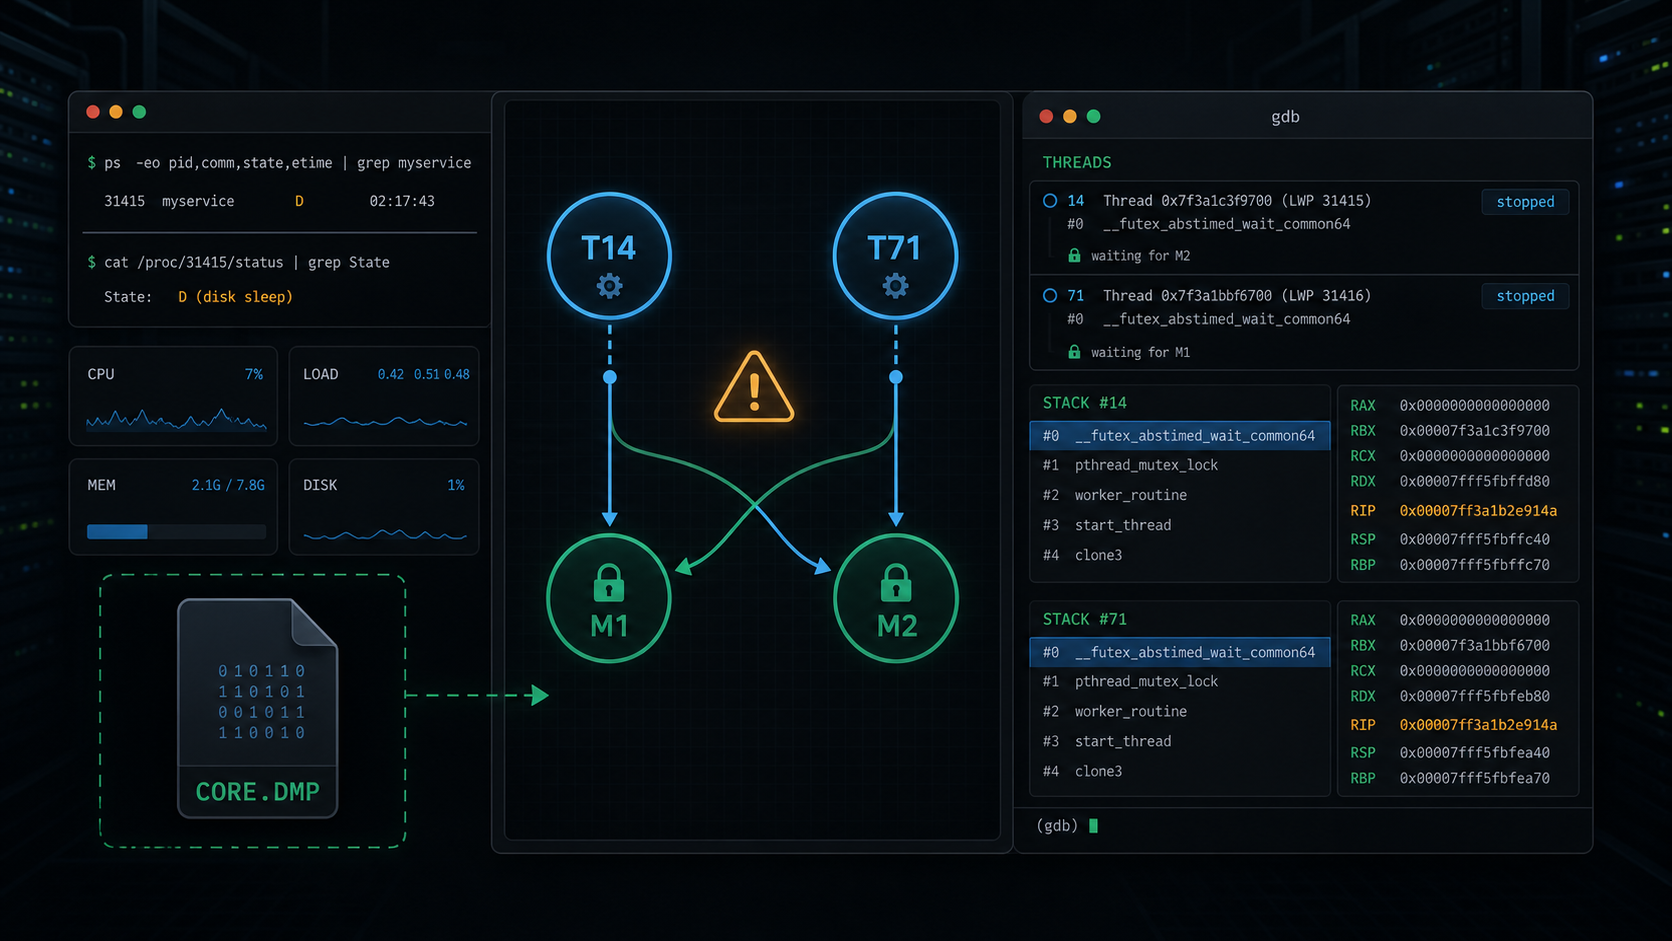This screenshot has height=941, width=1672.
Task: Select pthread_mutex_lock frame in STACK #14
Action: point(1180,465)
